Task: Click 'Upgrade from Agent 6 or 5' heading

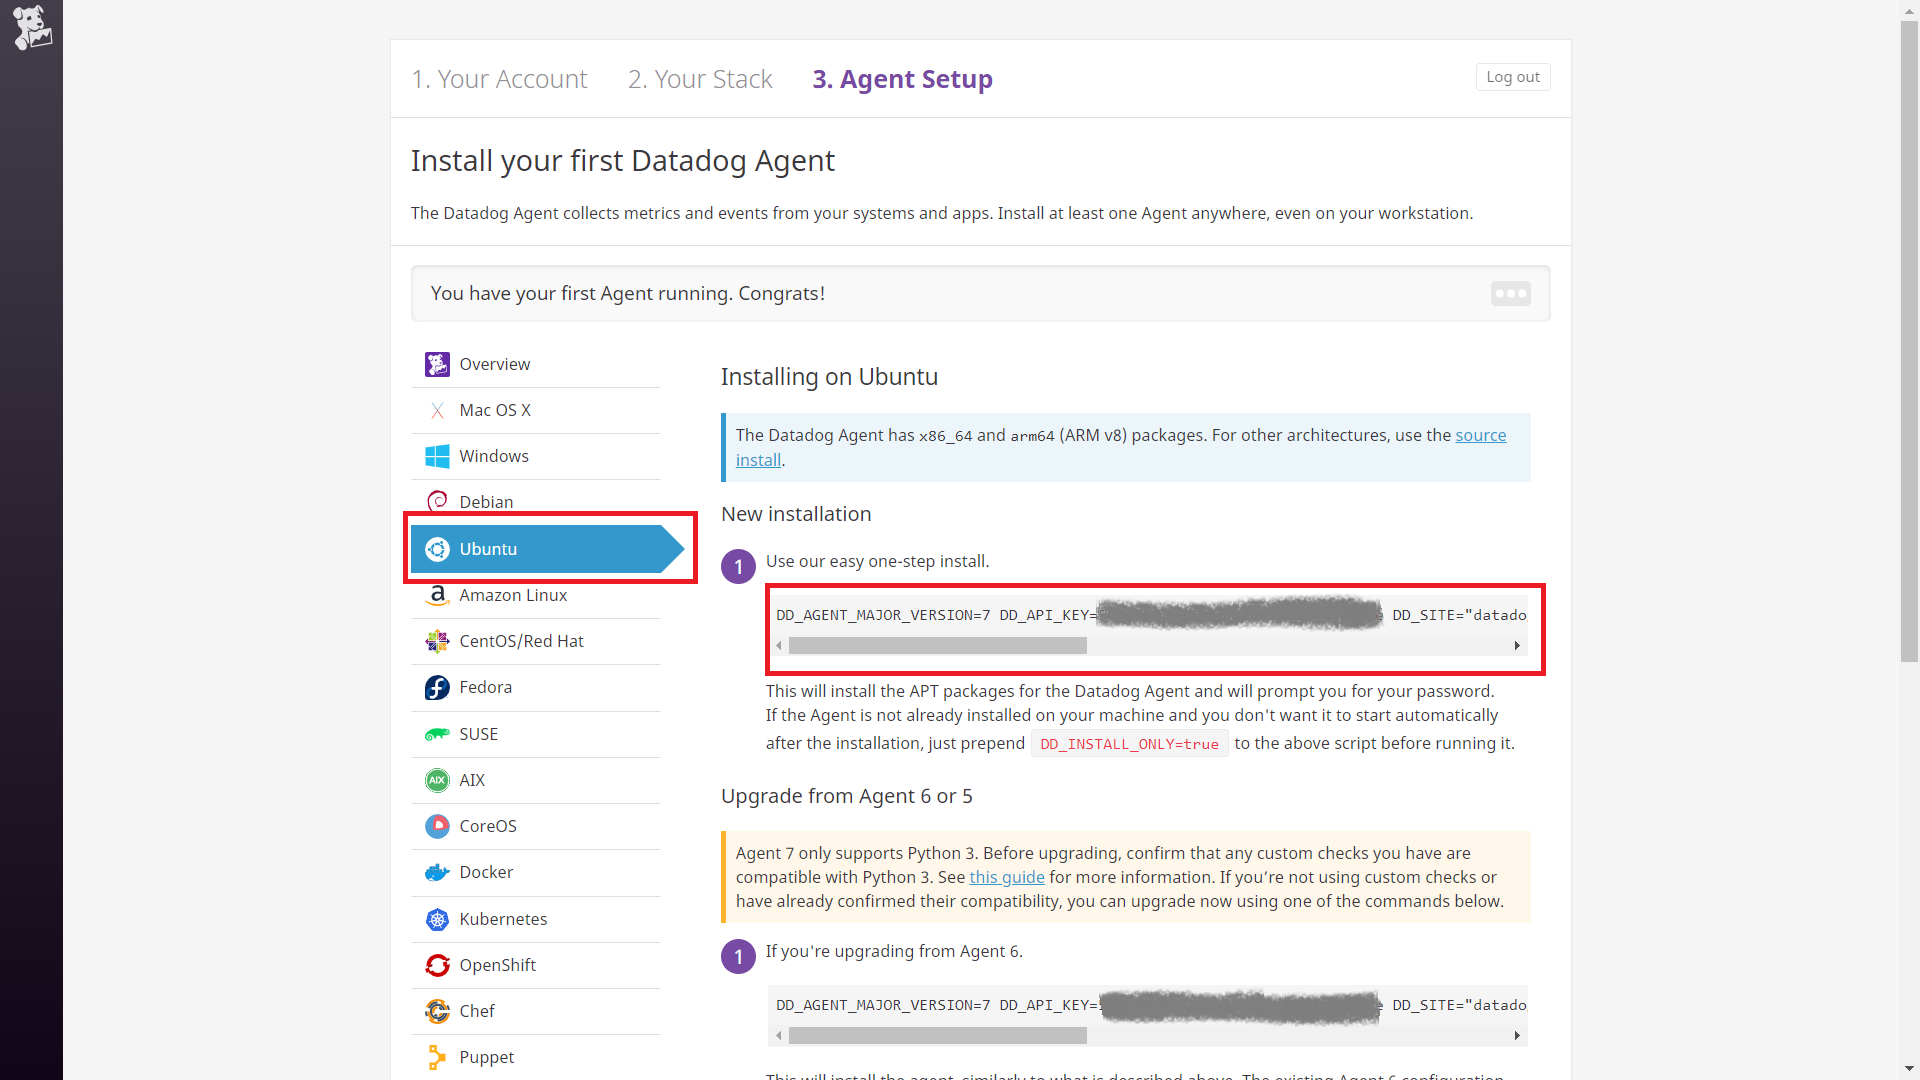Action: pos(846,796)
